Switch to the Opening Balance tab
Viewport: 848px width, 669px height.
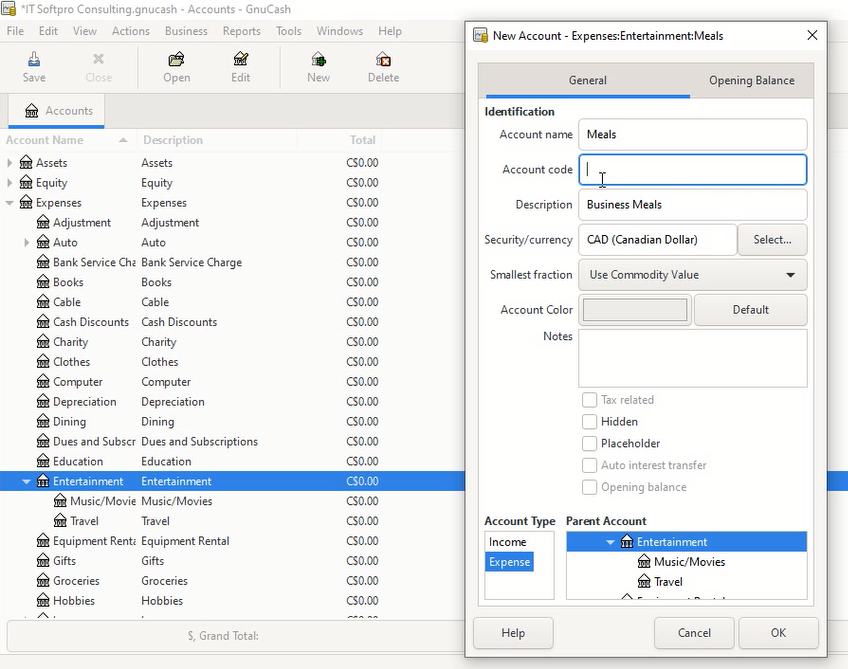[751, 81]
